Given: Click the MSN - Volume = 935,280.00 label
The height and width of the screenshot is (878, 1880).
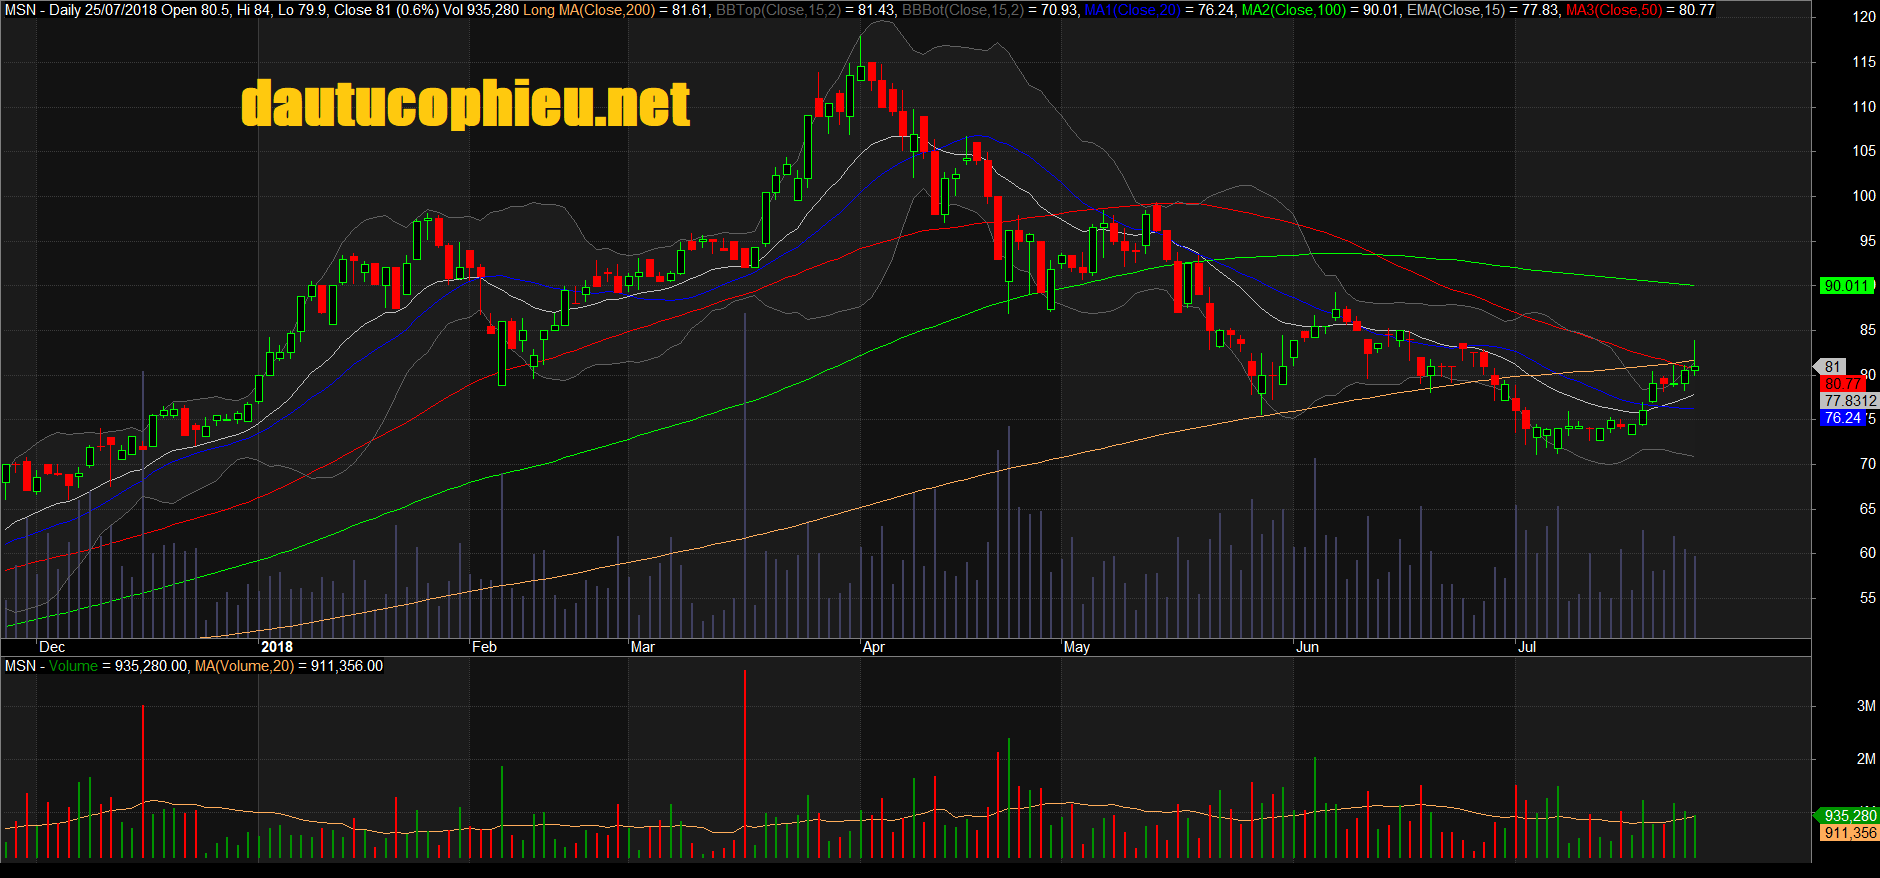Looking at the screenshot, I should [96, 666].
